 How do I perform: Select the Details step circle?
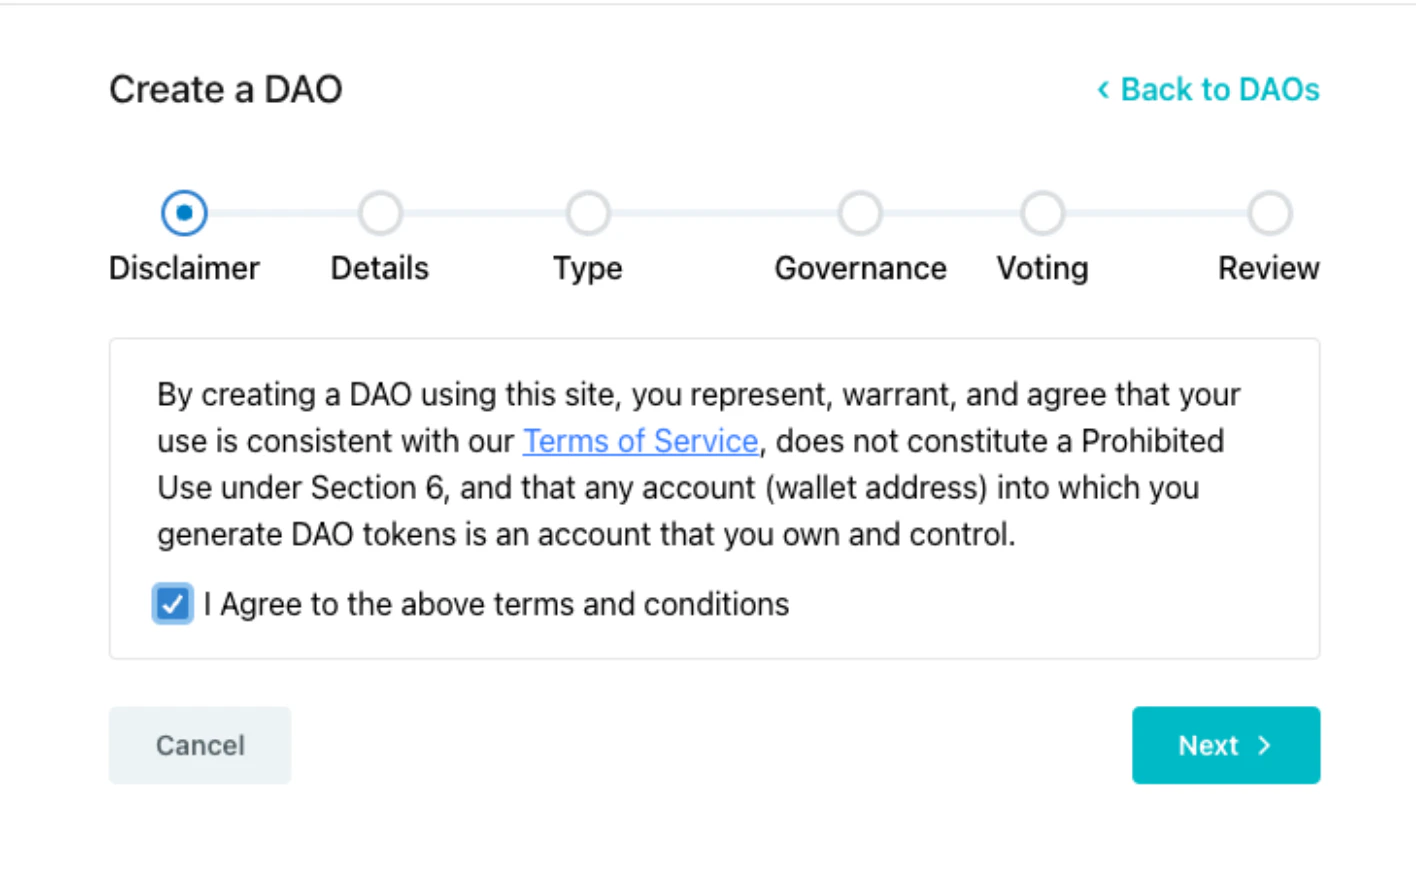(x=380, y=213)
